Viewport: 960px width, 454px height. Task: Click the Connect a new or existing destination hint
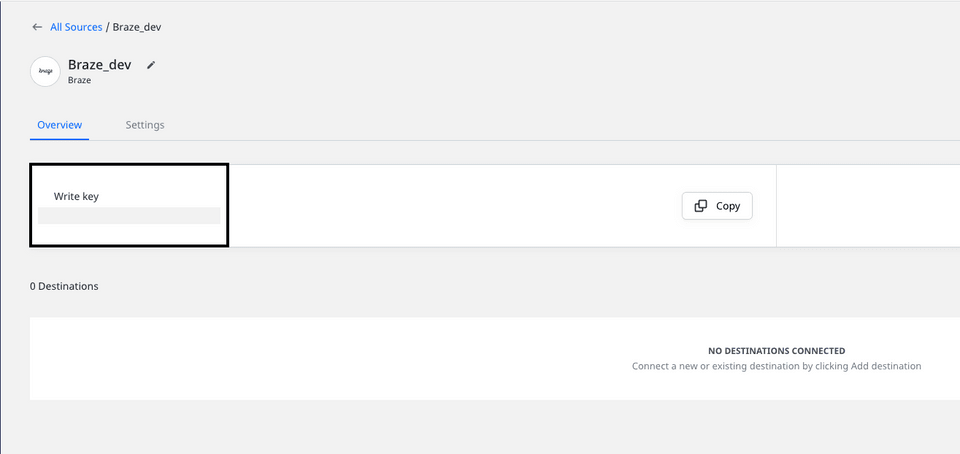776,366
